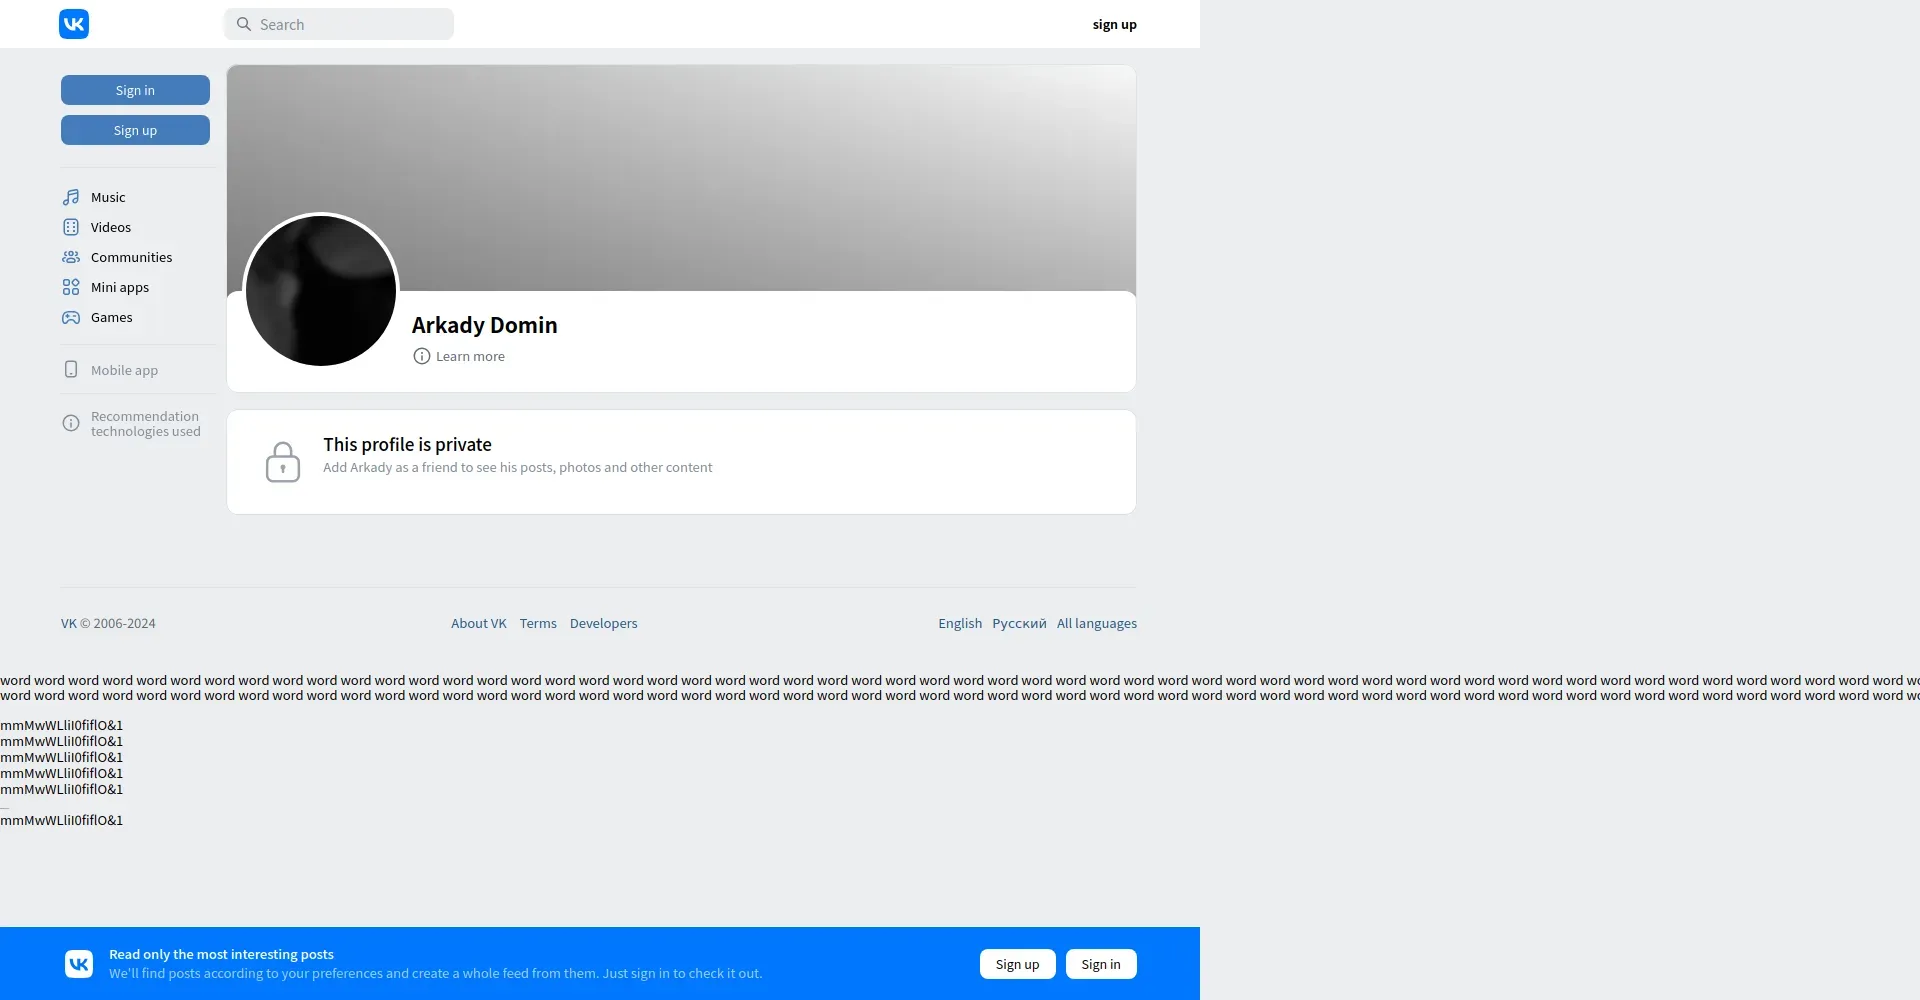
Task: Switch language to Русский
Action: pos(1019,623)
